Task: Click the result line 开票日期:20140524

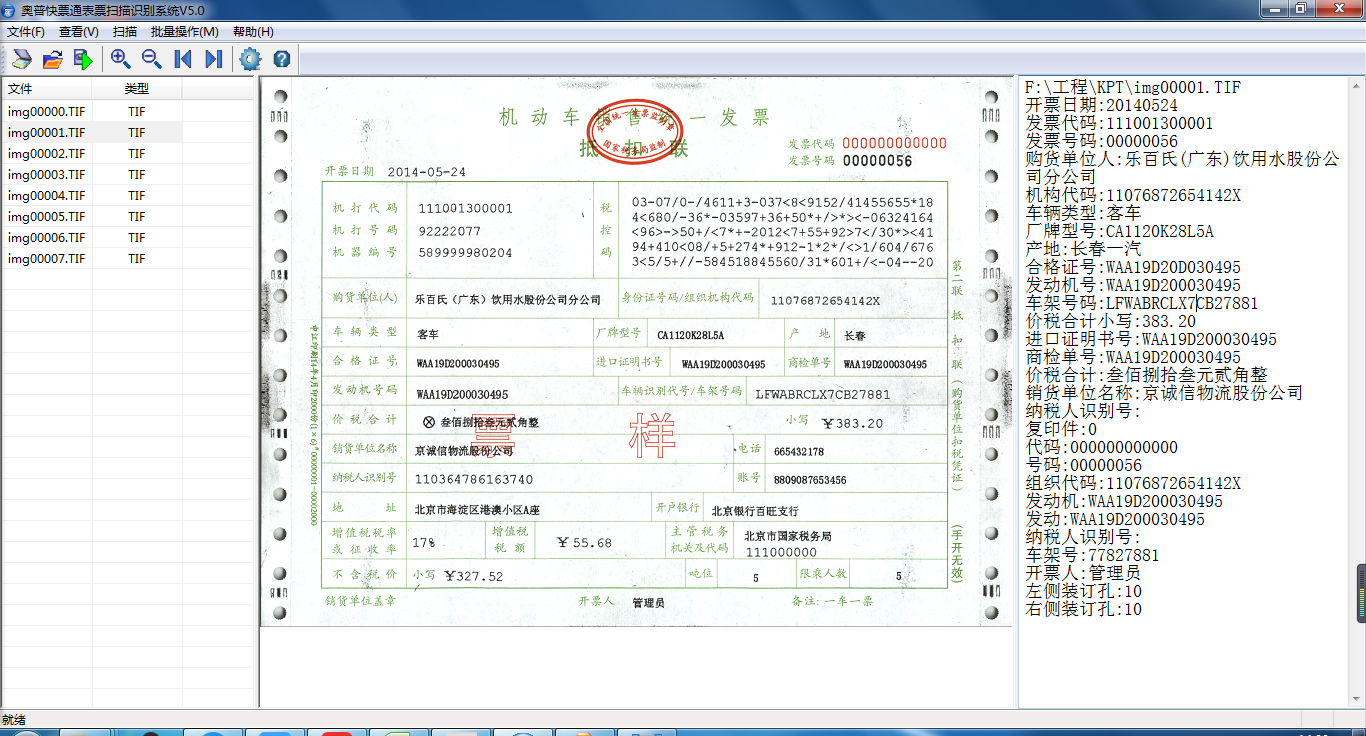Action: (x=1101, y=105)
